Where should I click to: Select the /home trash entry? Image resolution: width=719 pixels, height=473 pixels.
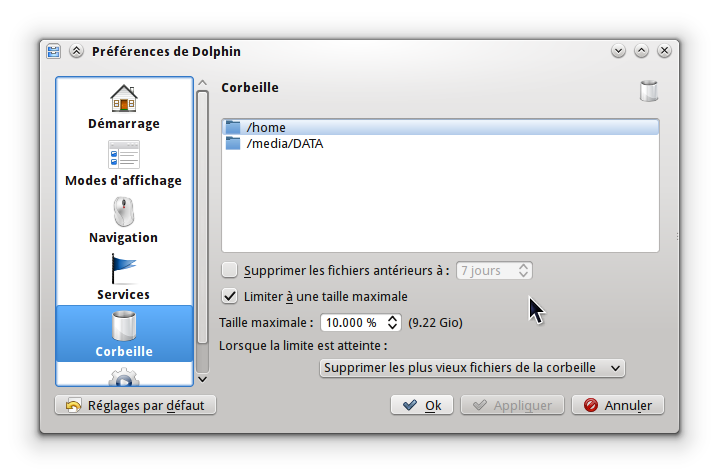(440, 127)
